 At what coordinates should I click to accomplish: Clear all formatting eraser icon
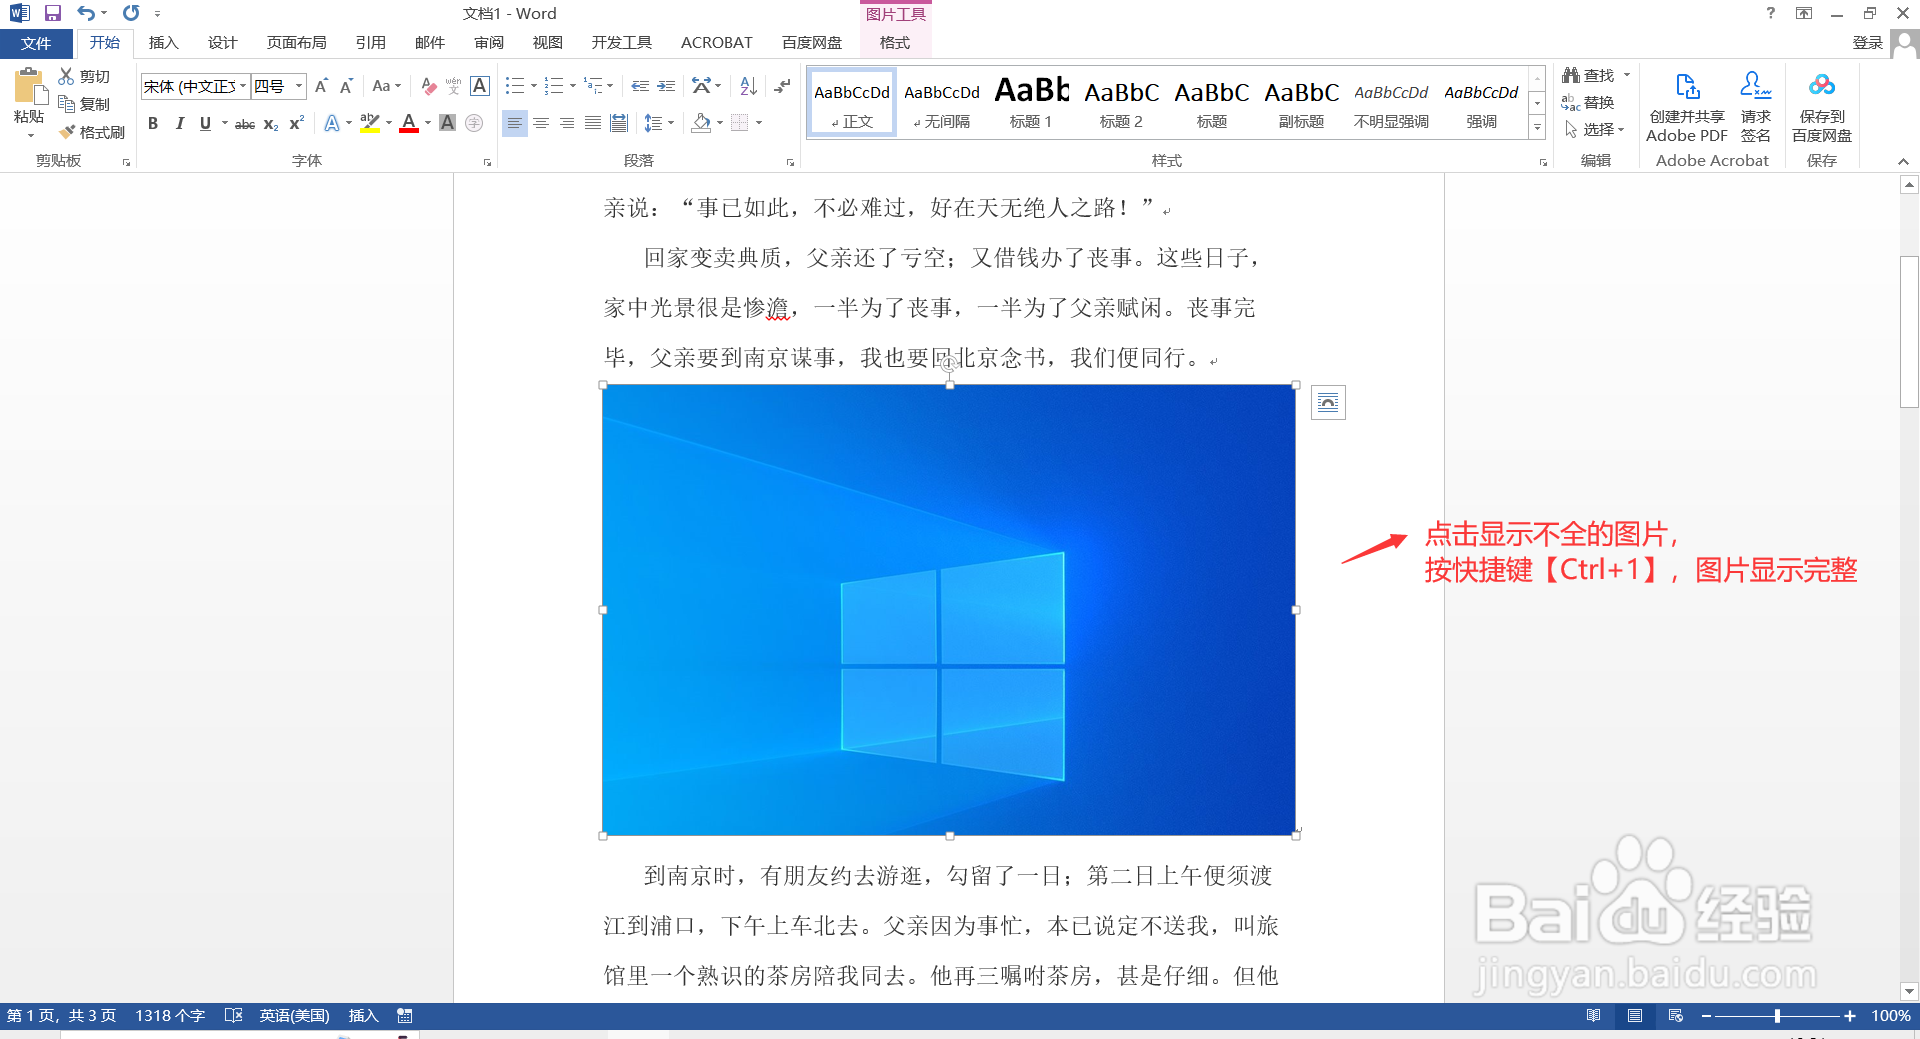click(428, 86)
